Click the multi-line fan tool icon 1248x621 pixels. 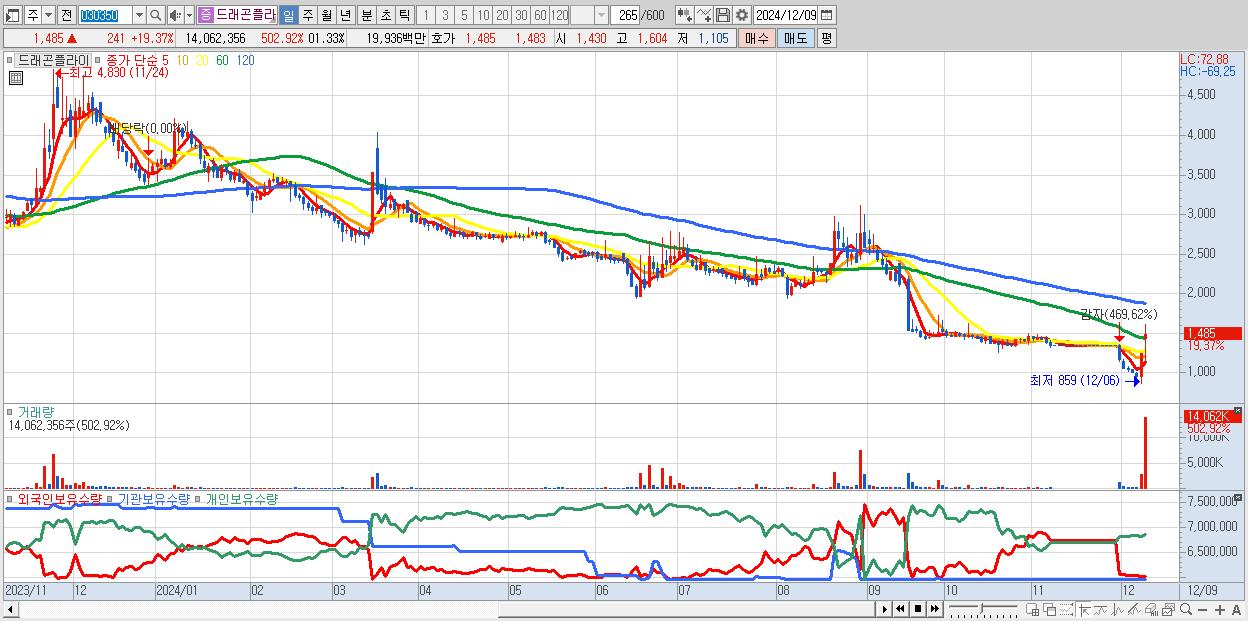[1134, 610]
